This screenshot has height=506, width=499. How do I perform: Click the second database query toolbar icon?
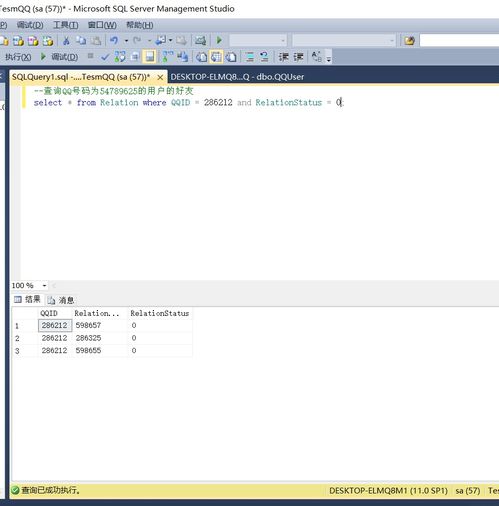(x=18, y=41)
